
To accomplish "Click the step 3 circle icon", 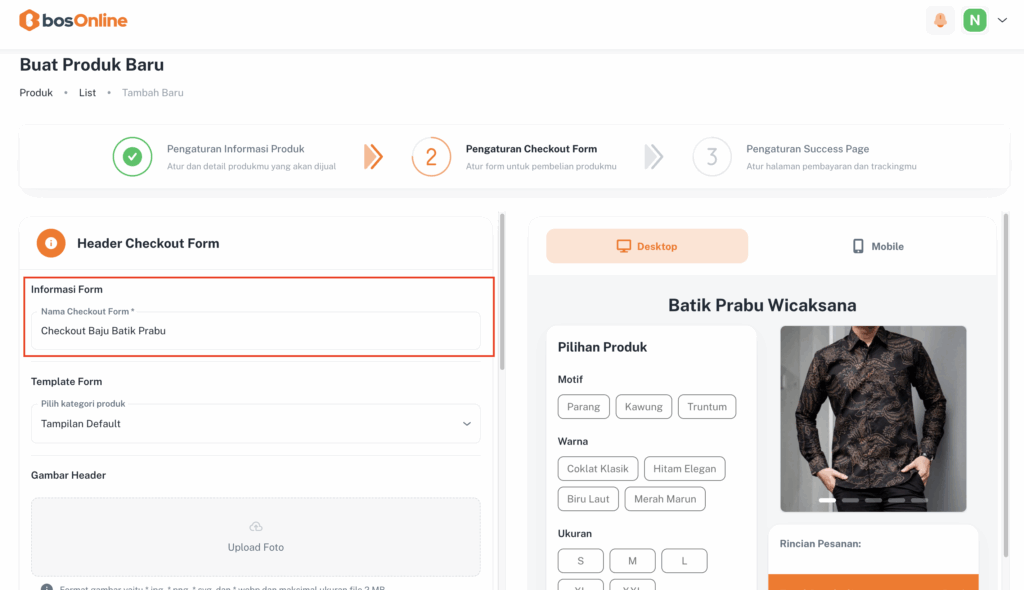I will (x=712, y=156).
